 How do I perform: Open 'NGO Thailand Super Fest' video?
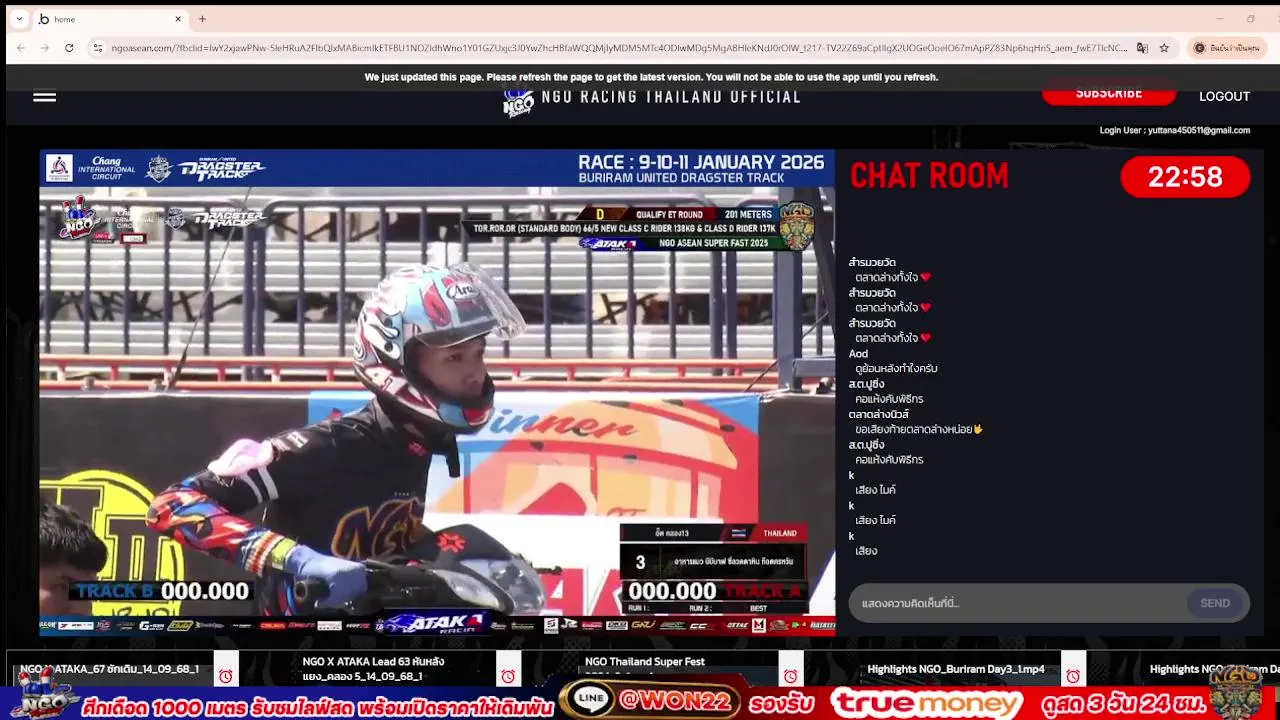point(645,662)
